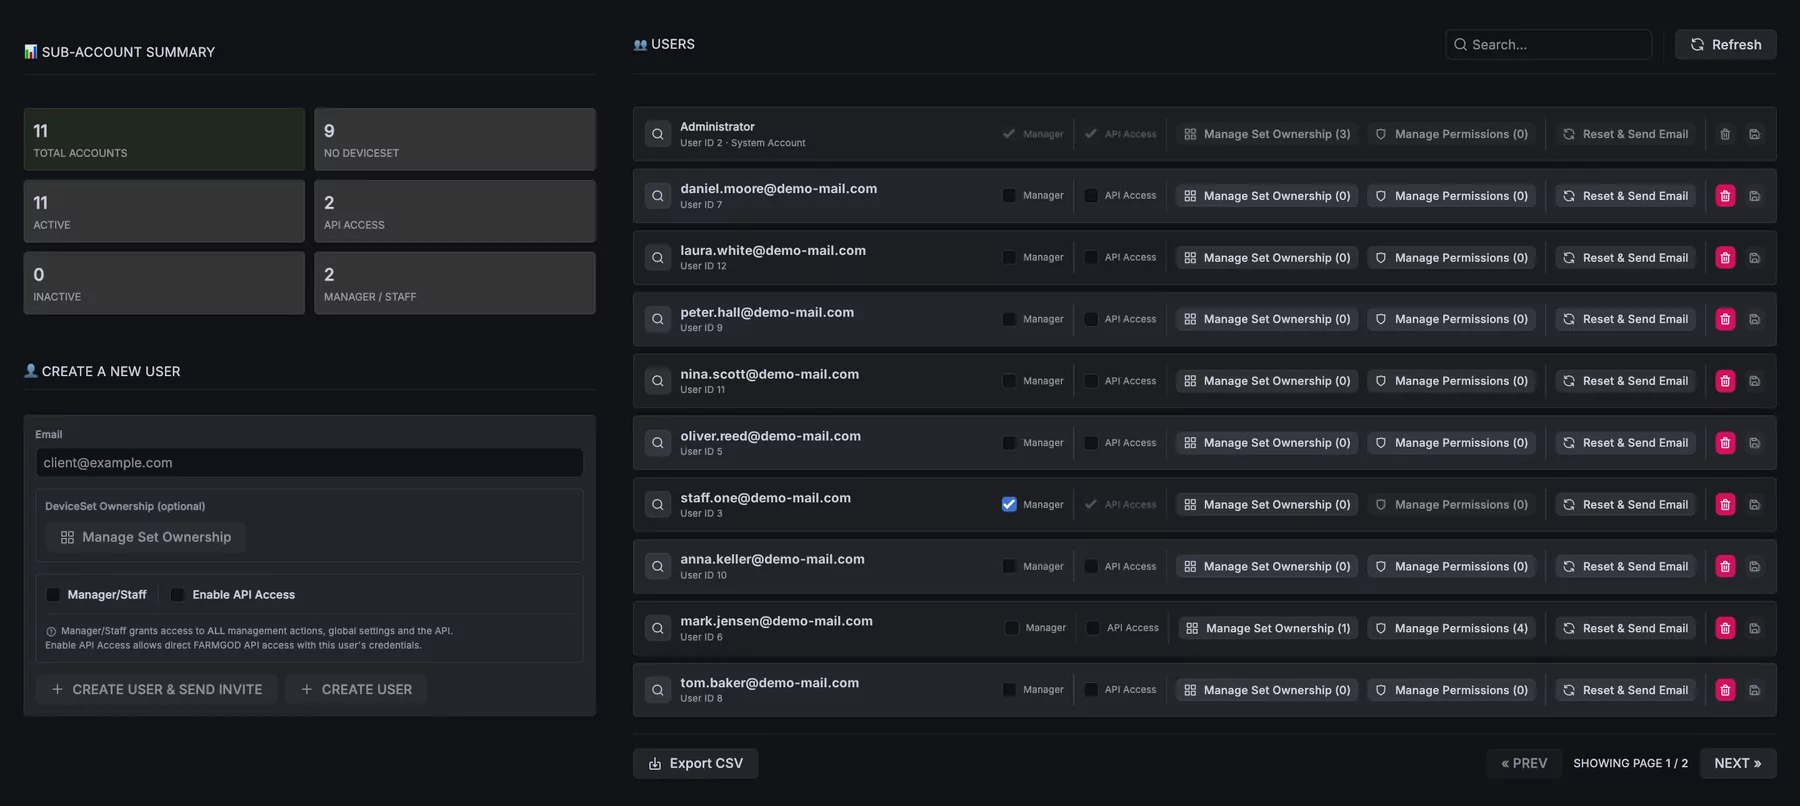
Task: Click the Active accounts summary card
Action: tap(164, 211)
